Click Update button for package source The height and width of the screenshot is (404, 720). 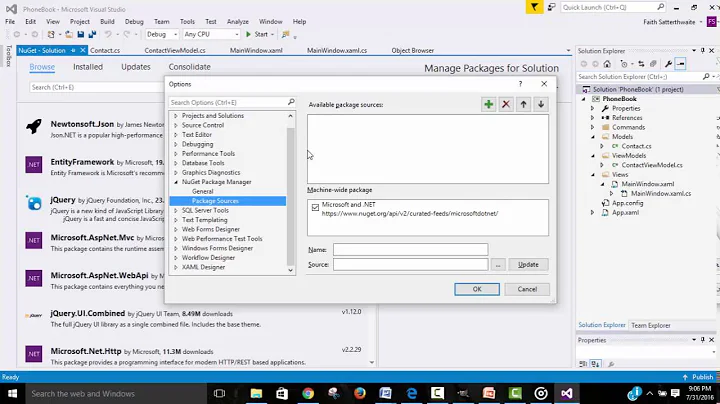pos(528,264)
